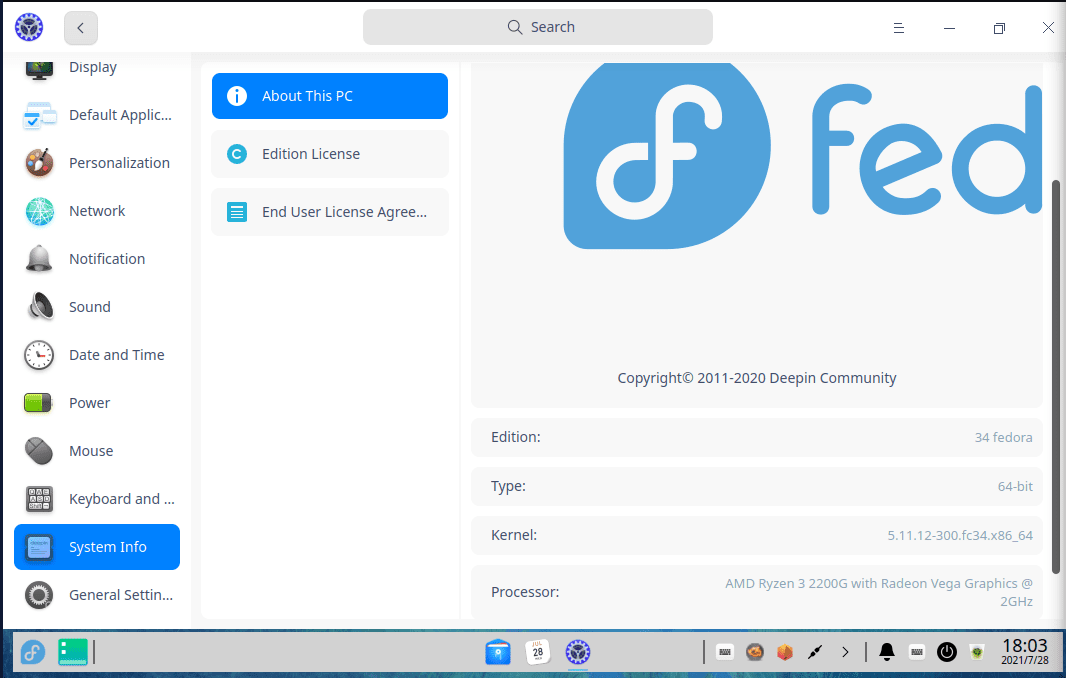The width and height of the screenshot is (1066, 678).
Task: Click the AMD Ryzen 3 2200G processor text
Action: tap(878, 592)
